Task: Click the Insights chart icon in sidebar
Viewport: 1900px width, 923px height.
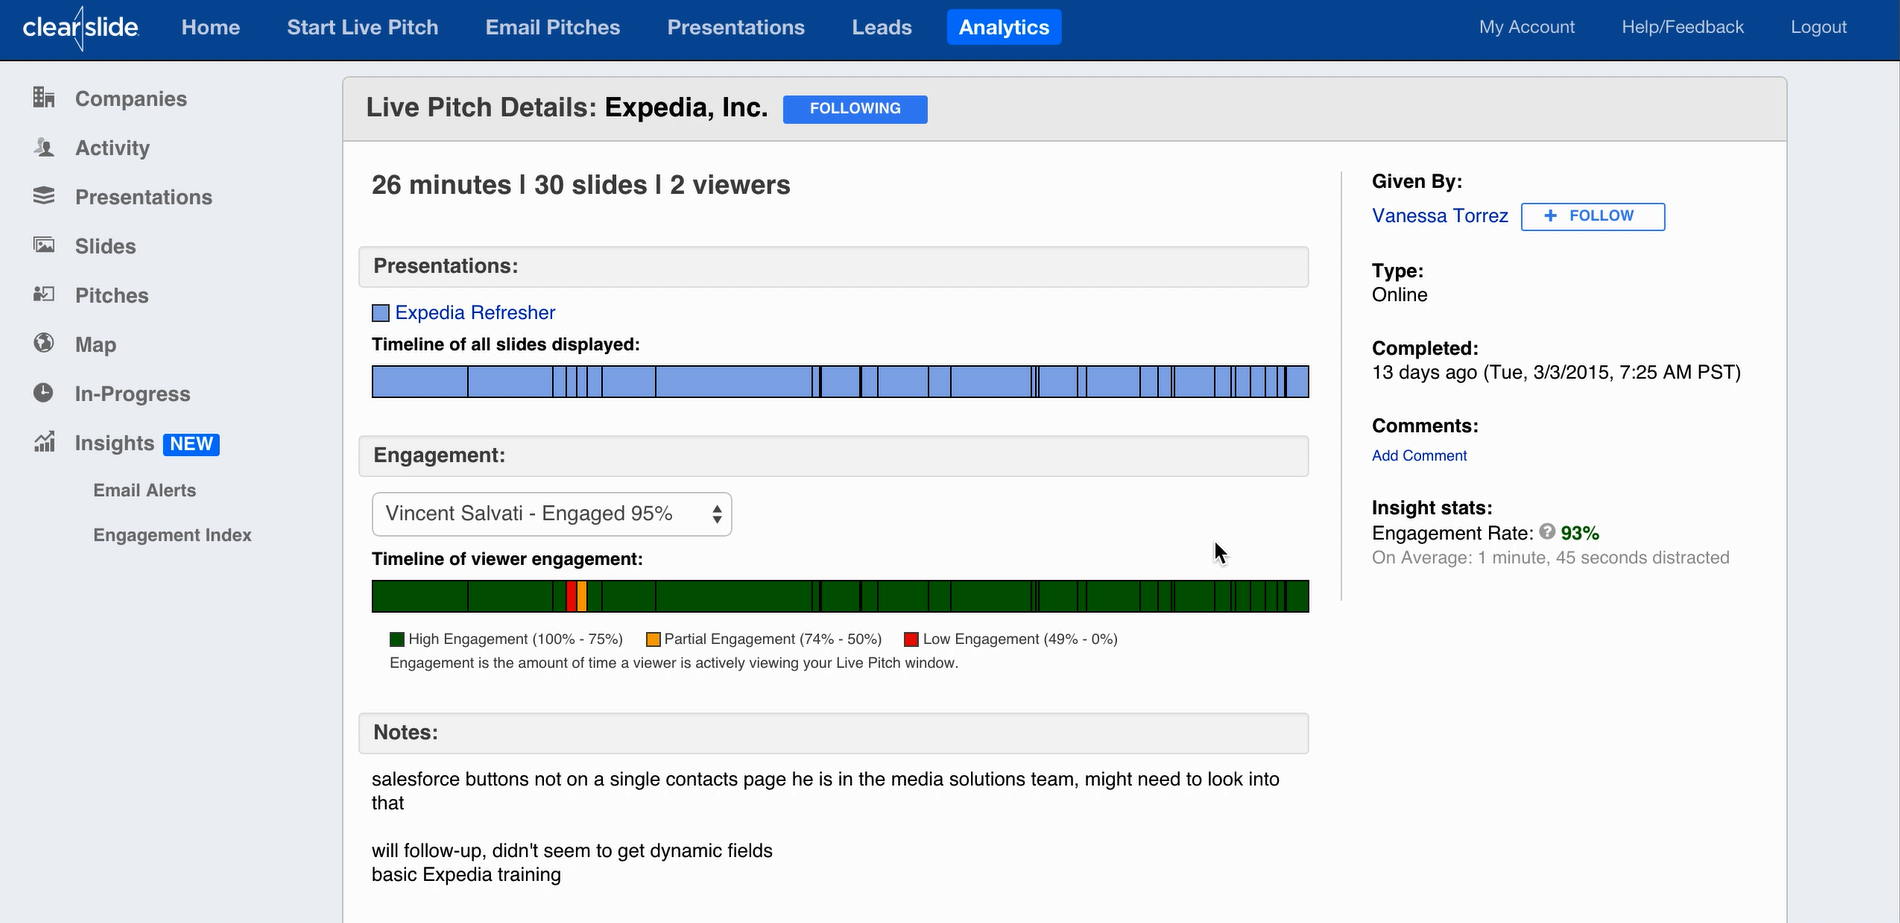Action: pyautogui.click(x=43, y=442)
